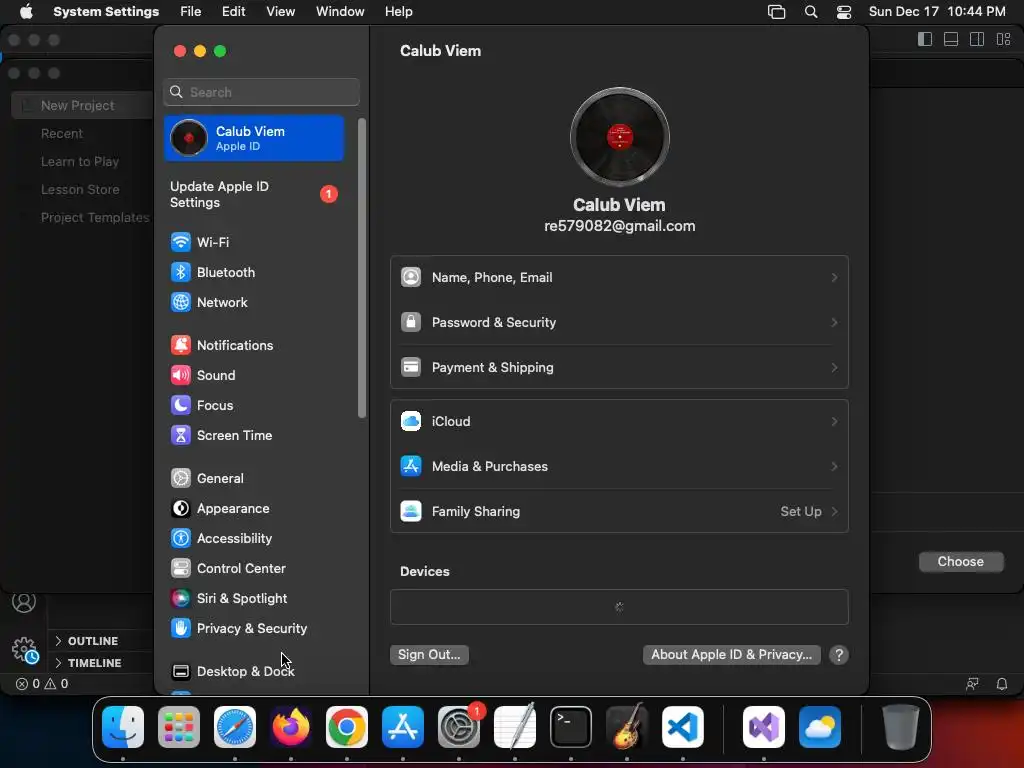Open Finder from the Dock
1024x768 pixels.
coord(123,727)
